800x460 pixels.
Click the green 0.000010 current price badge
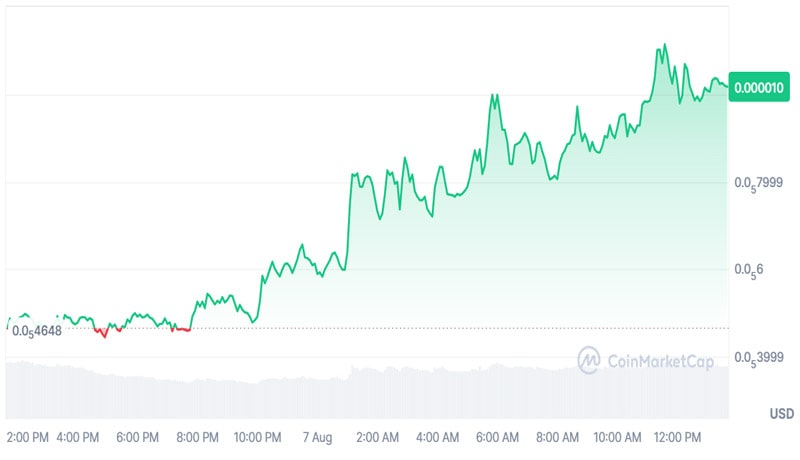pos(760,87)
